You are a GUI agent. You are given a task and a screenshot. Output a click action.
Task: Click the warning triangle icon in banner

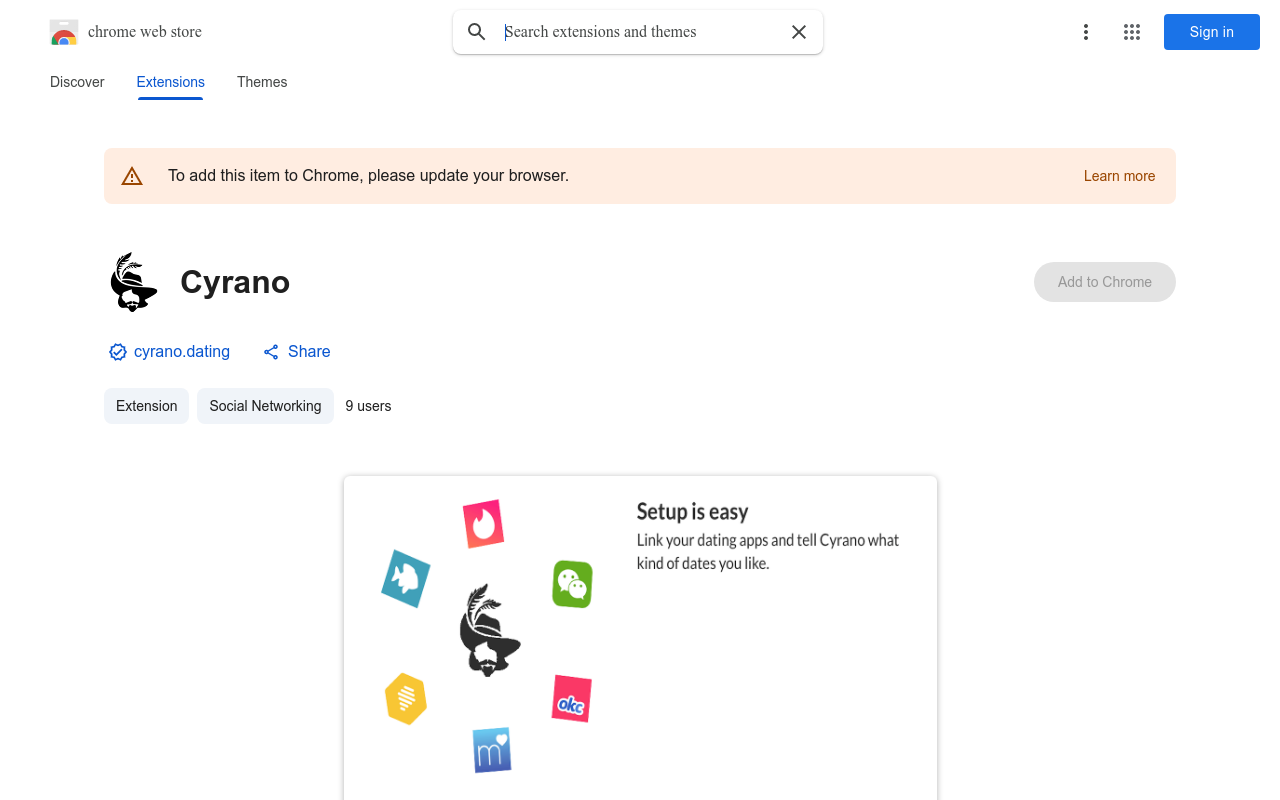tap(132, 176)
